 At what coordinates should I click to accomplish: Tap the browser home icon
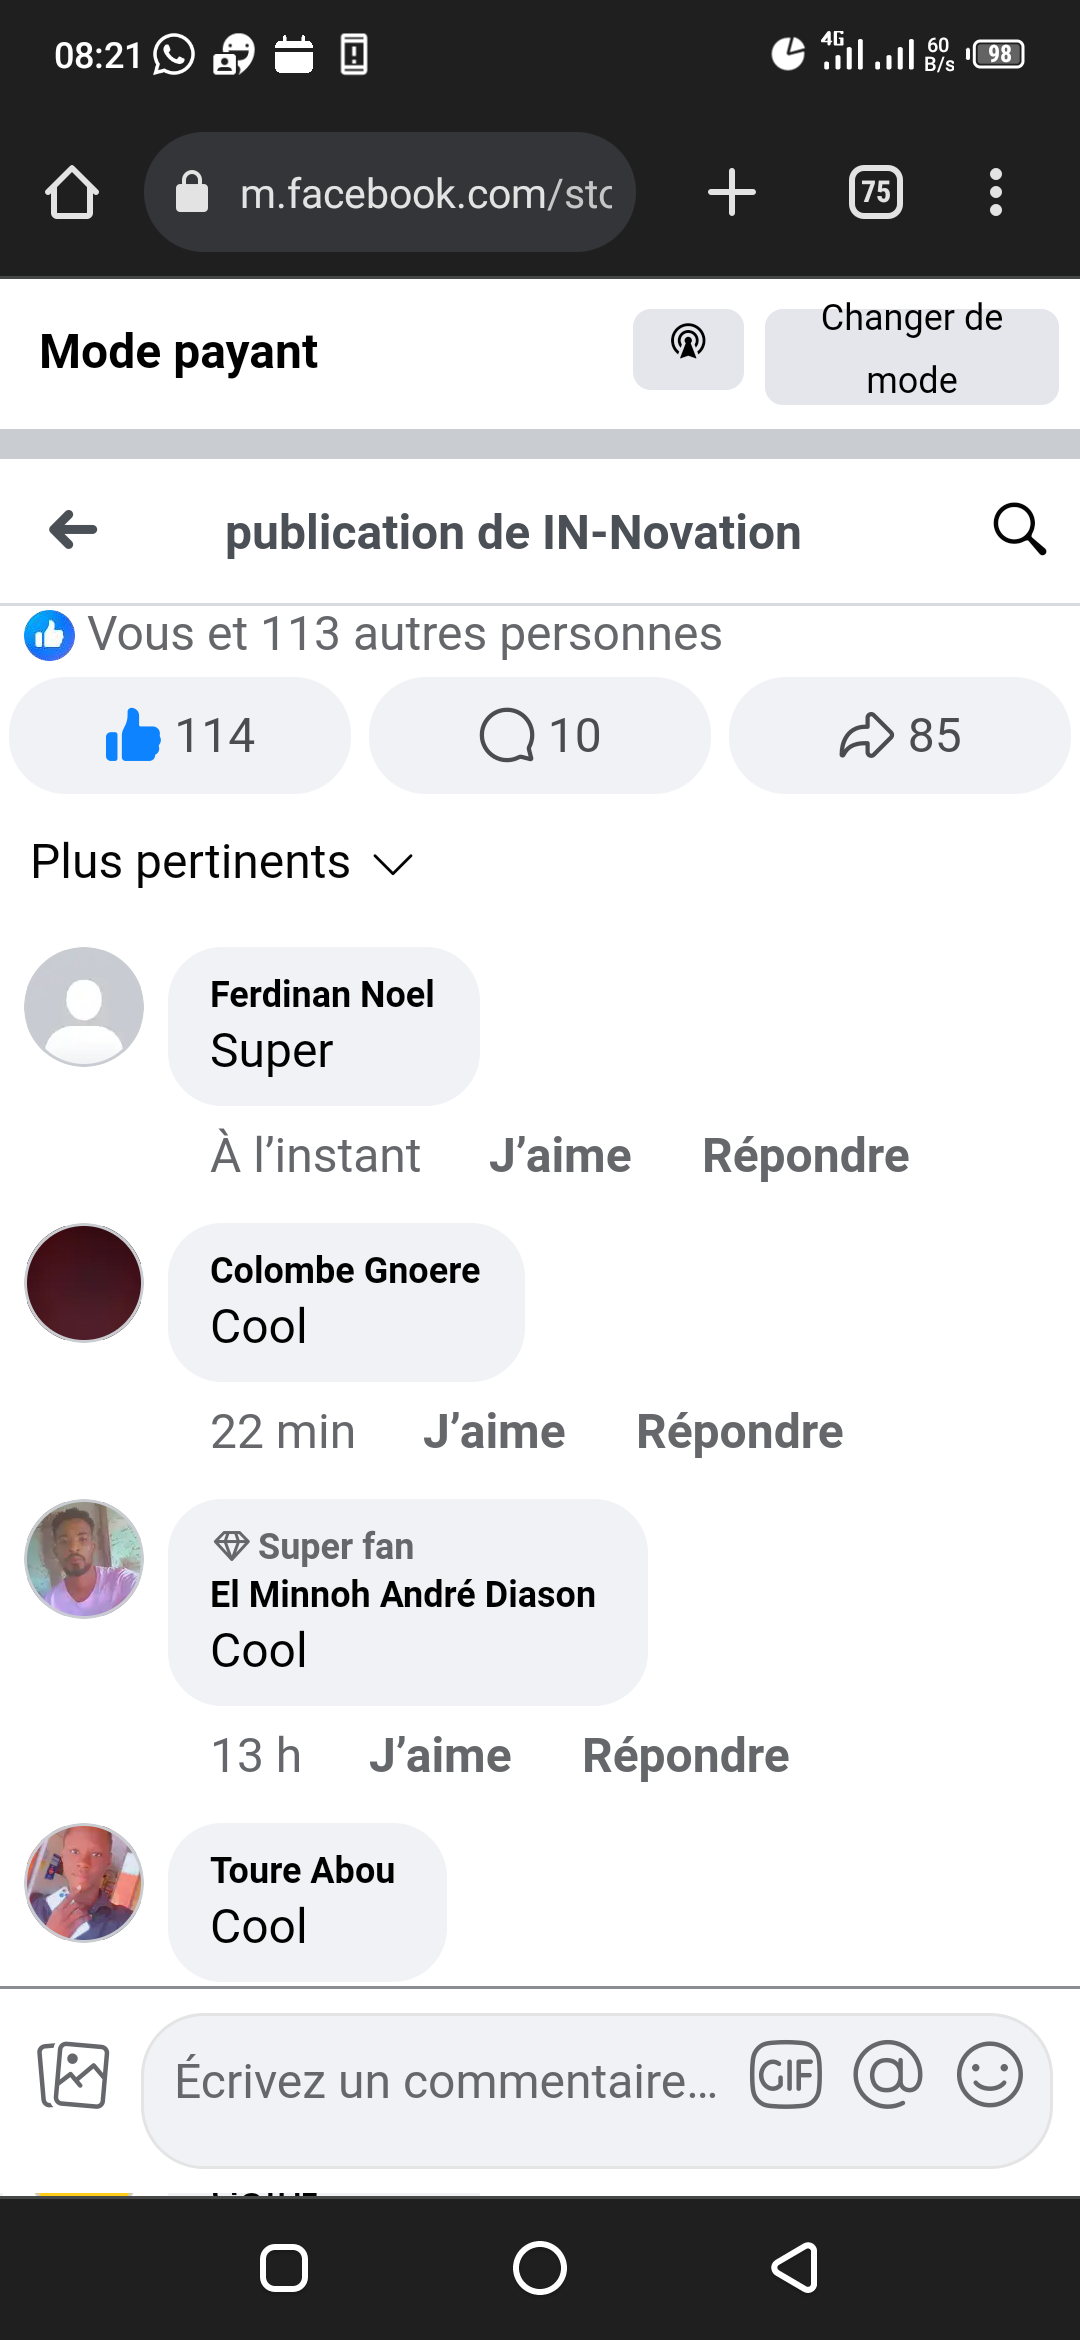[x=72, y=192]
